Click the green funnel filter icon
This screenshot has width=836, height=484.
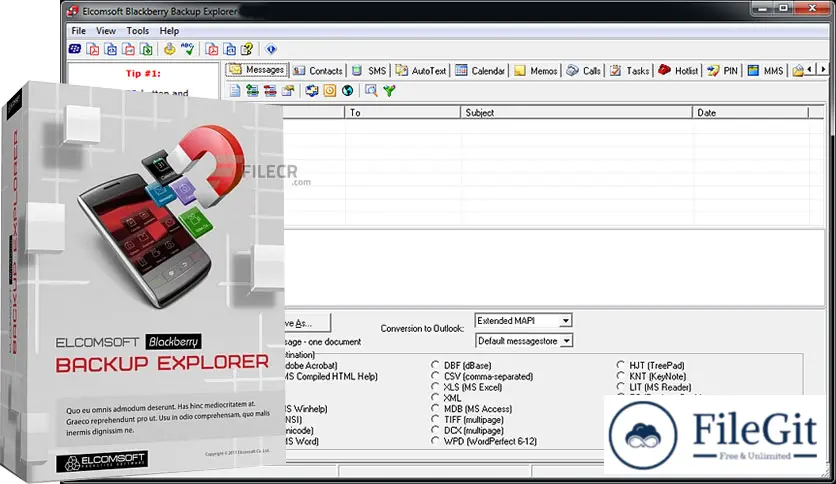tap(389, 91)
